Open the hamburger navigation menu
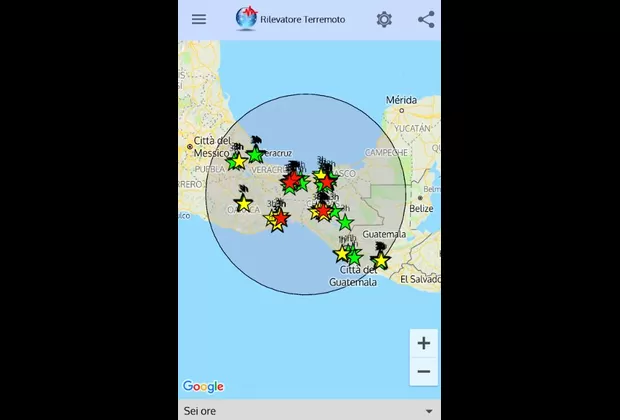 pos(199,19)
